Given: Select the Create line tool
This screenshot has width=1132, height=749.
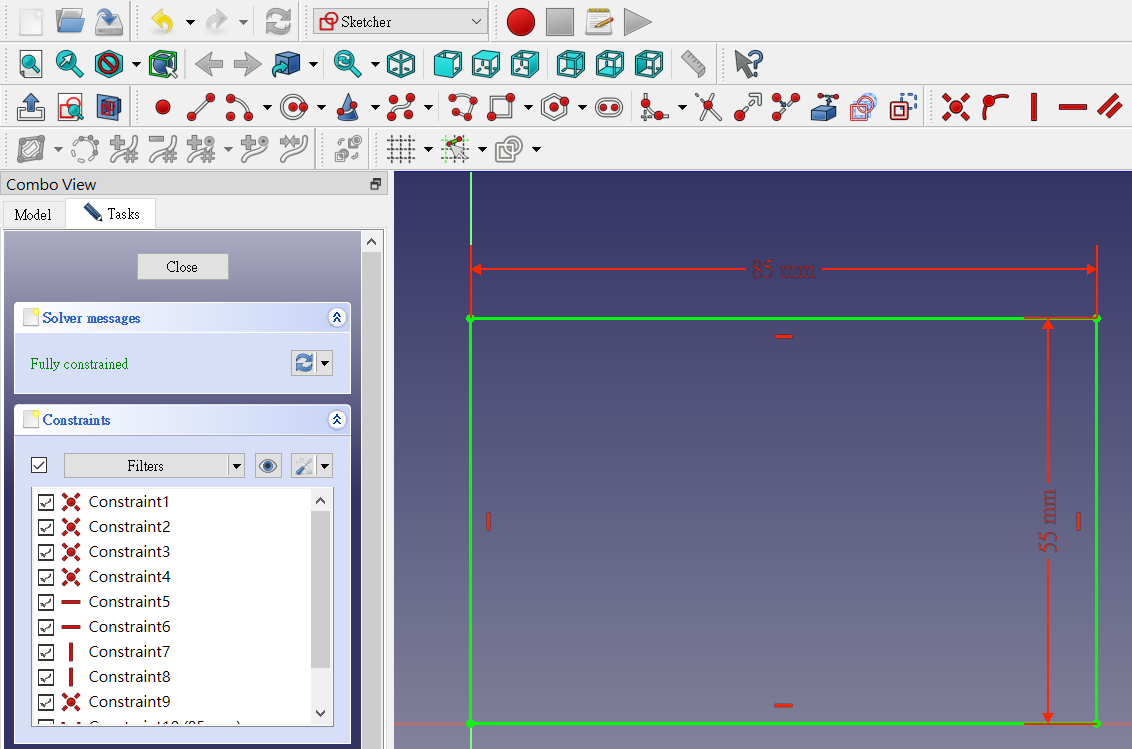Looking at the screenshot, I should click(201, 108).
